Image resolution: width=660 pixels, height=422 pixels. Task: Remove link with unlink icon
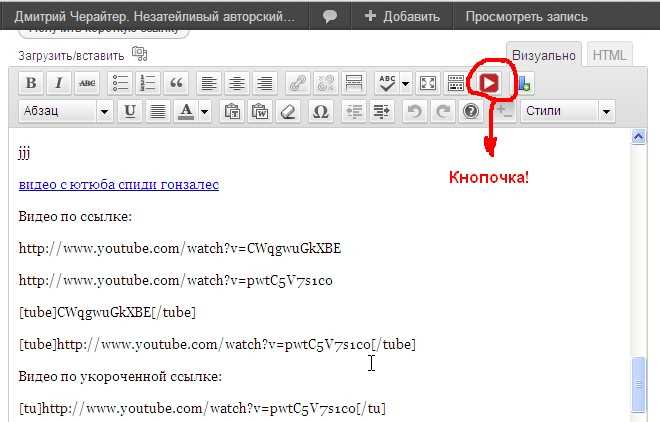(326, 83)
